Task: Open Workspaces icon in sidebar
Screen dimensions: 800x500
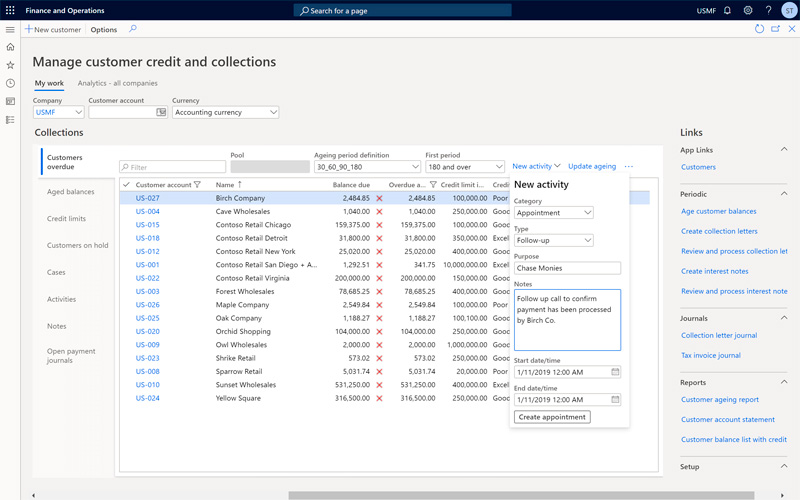Action: pyautogui.click(x=10, y=102)
